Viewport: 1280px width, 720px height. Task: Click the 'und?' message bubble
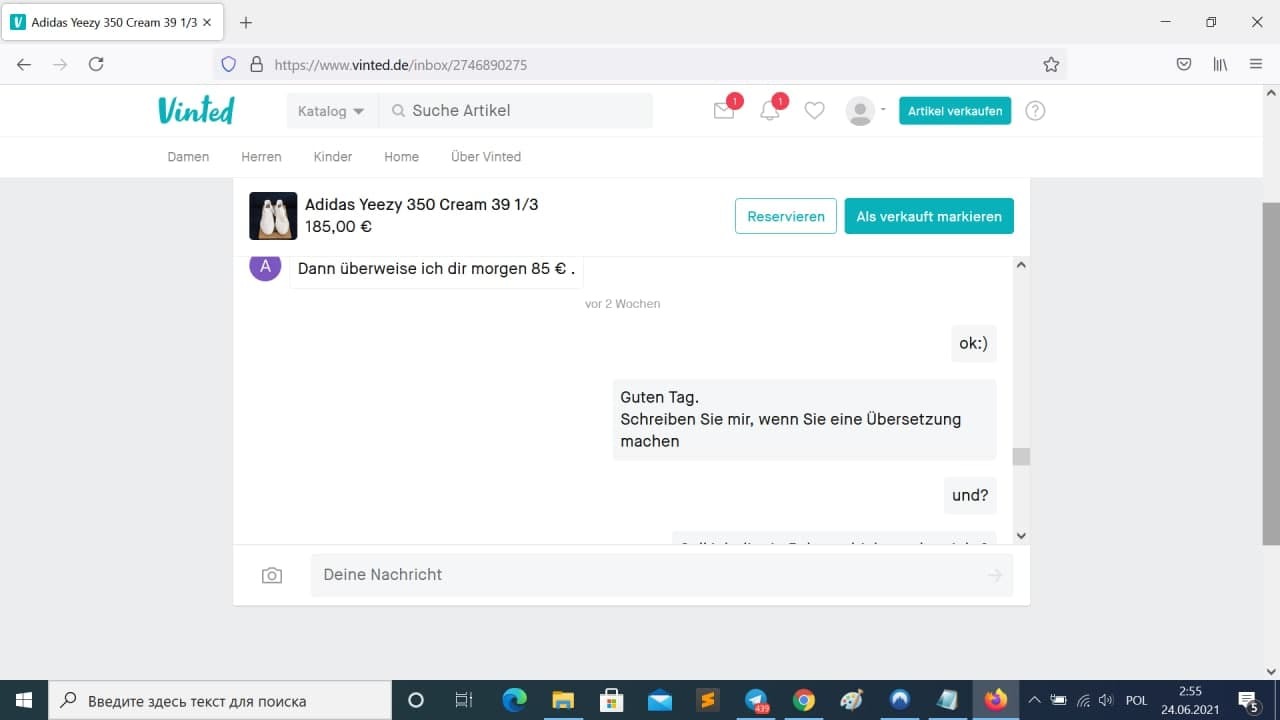pyautogui.click(x=970, y=495)
